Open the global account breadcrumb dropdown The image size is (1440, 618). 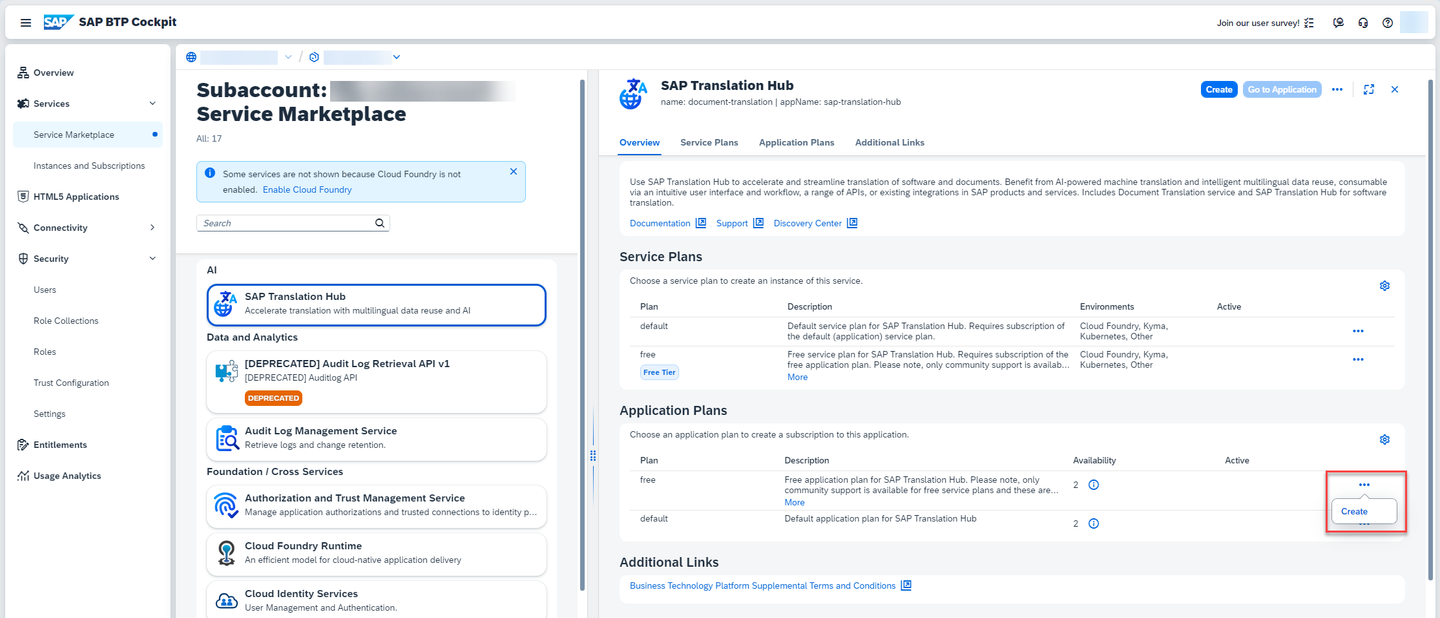pos(289,57)
